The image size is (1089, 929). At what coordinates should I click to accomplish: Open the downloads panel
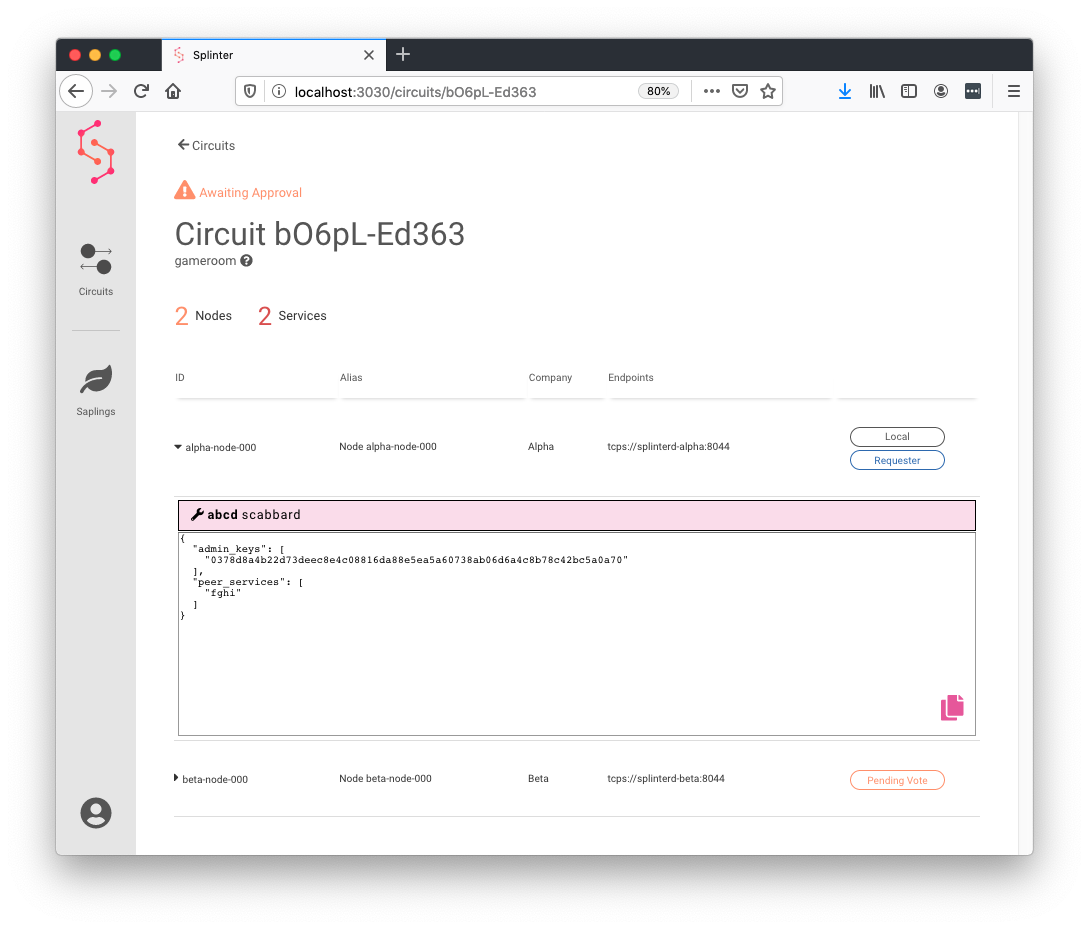(845, 91)
